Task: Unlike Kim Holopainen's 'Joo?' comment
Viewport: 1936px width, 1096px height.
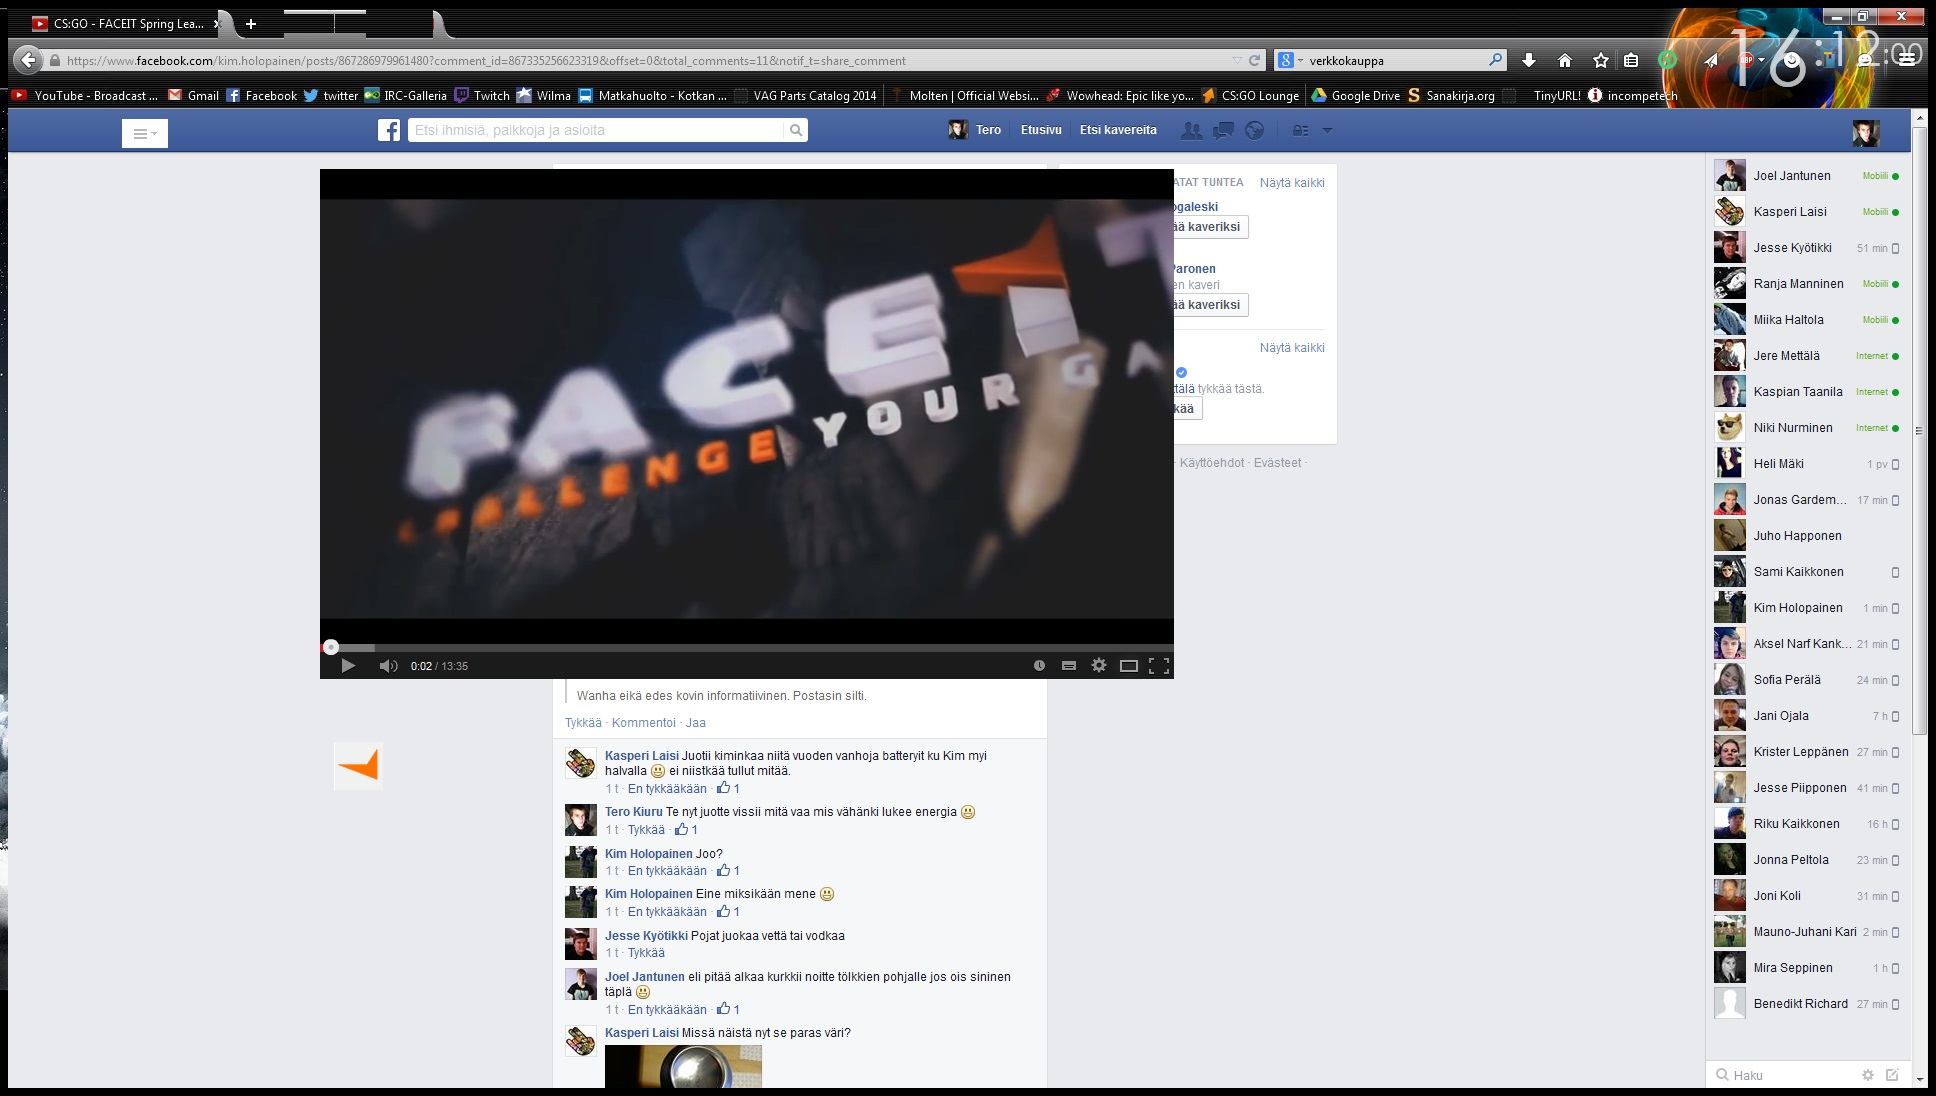Action: 667,871
